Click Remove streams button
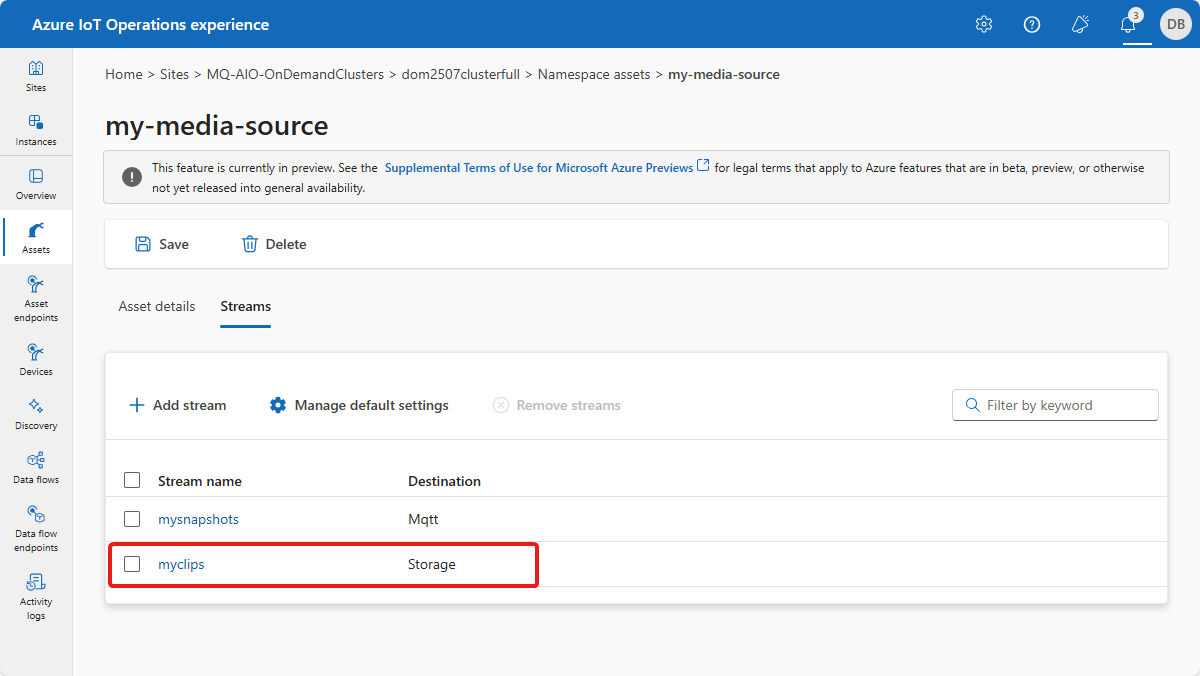 pos(557,405)
